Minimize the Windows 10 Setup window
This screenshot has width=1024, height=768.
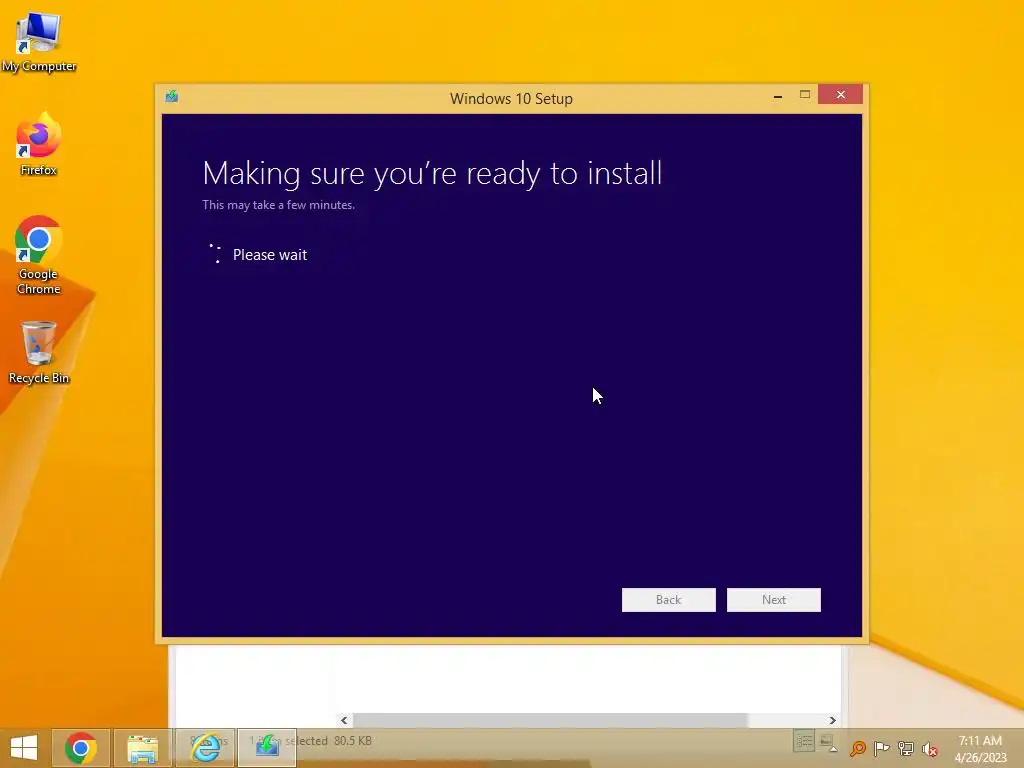(x=778, y=96)
